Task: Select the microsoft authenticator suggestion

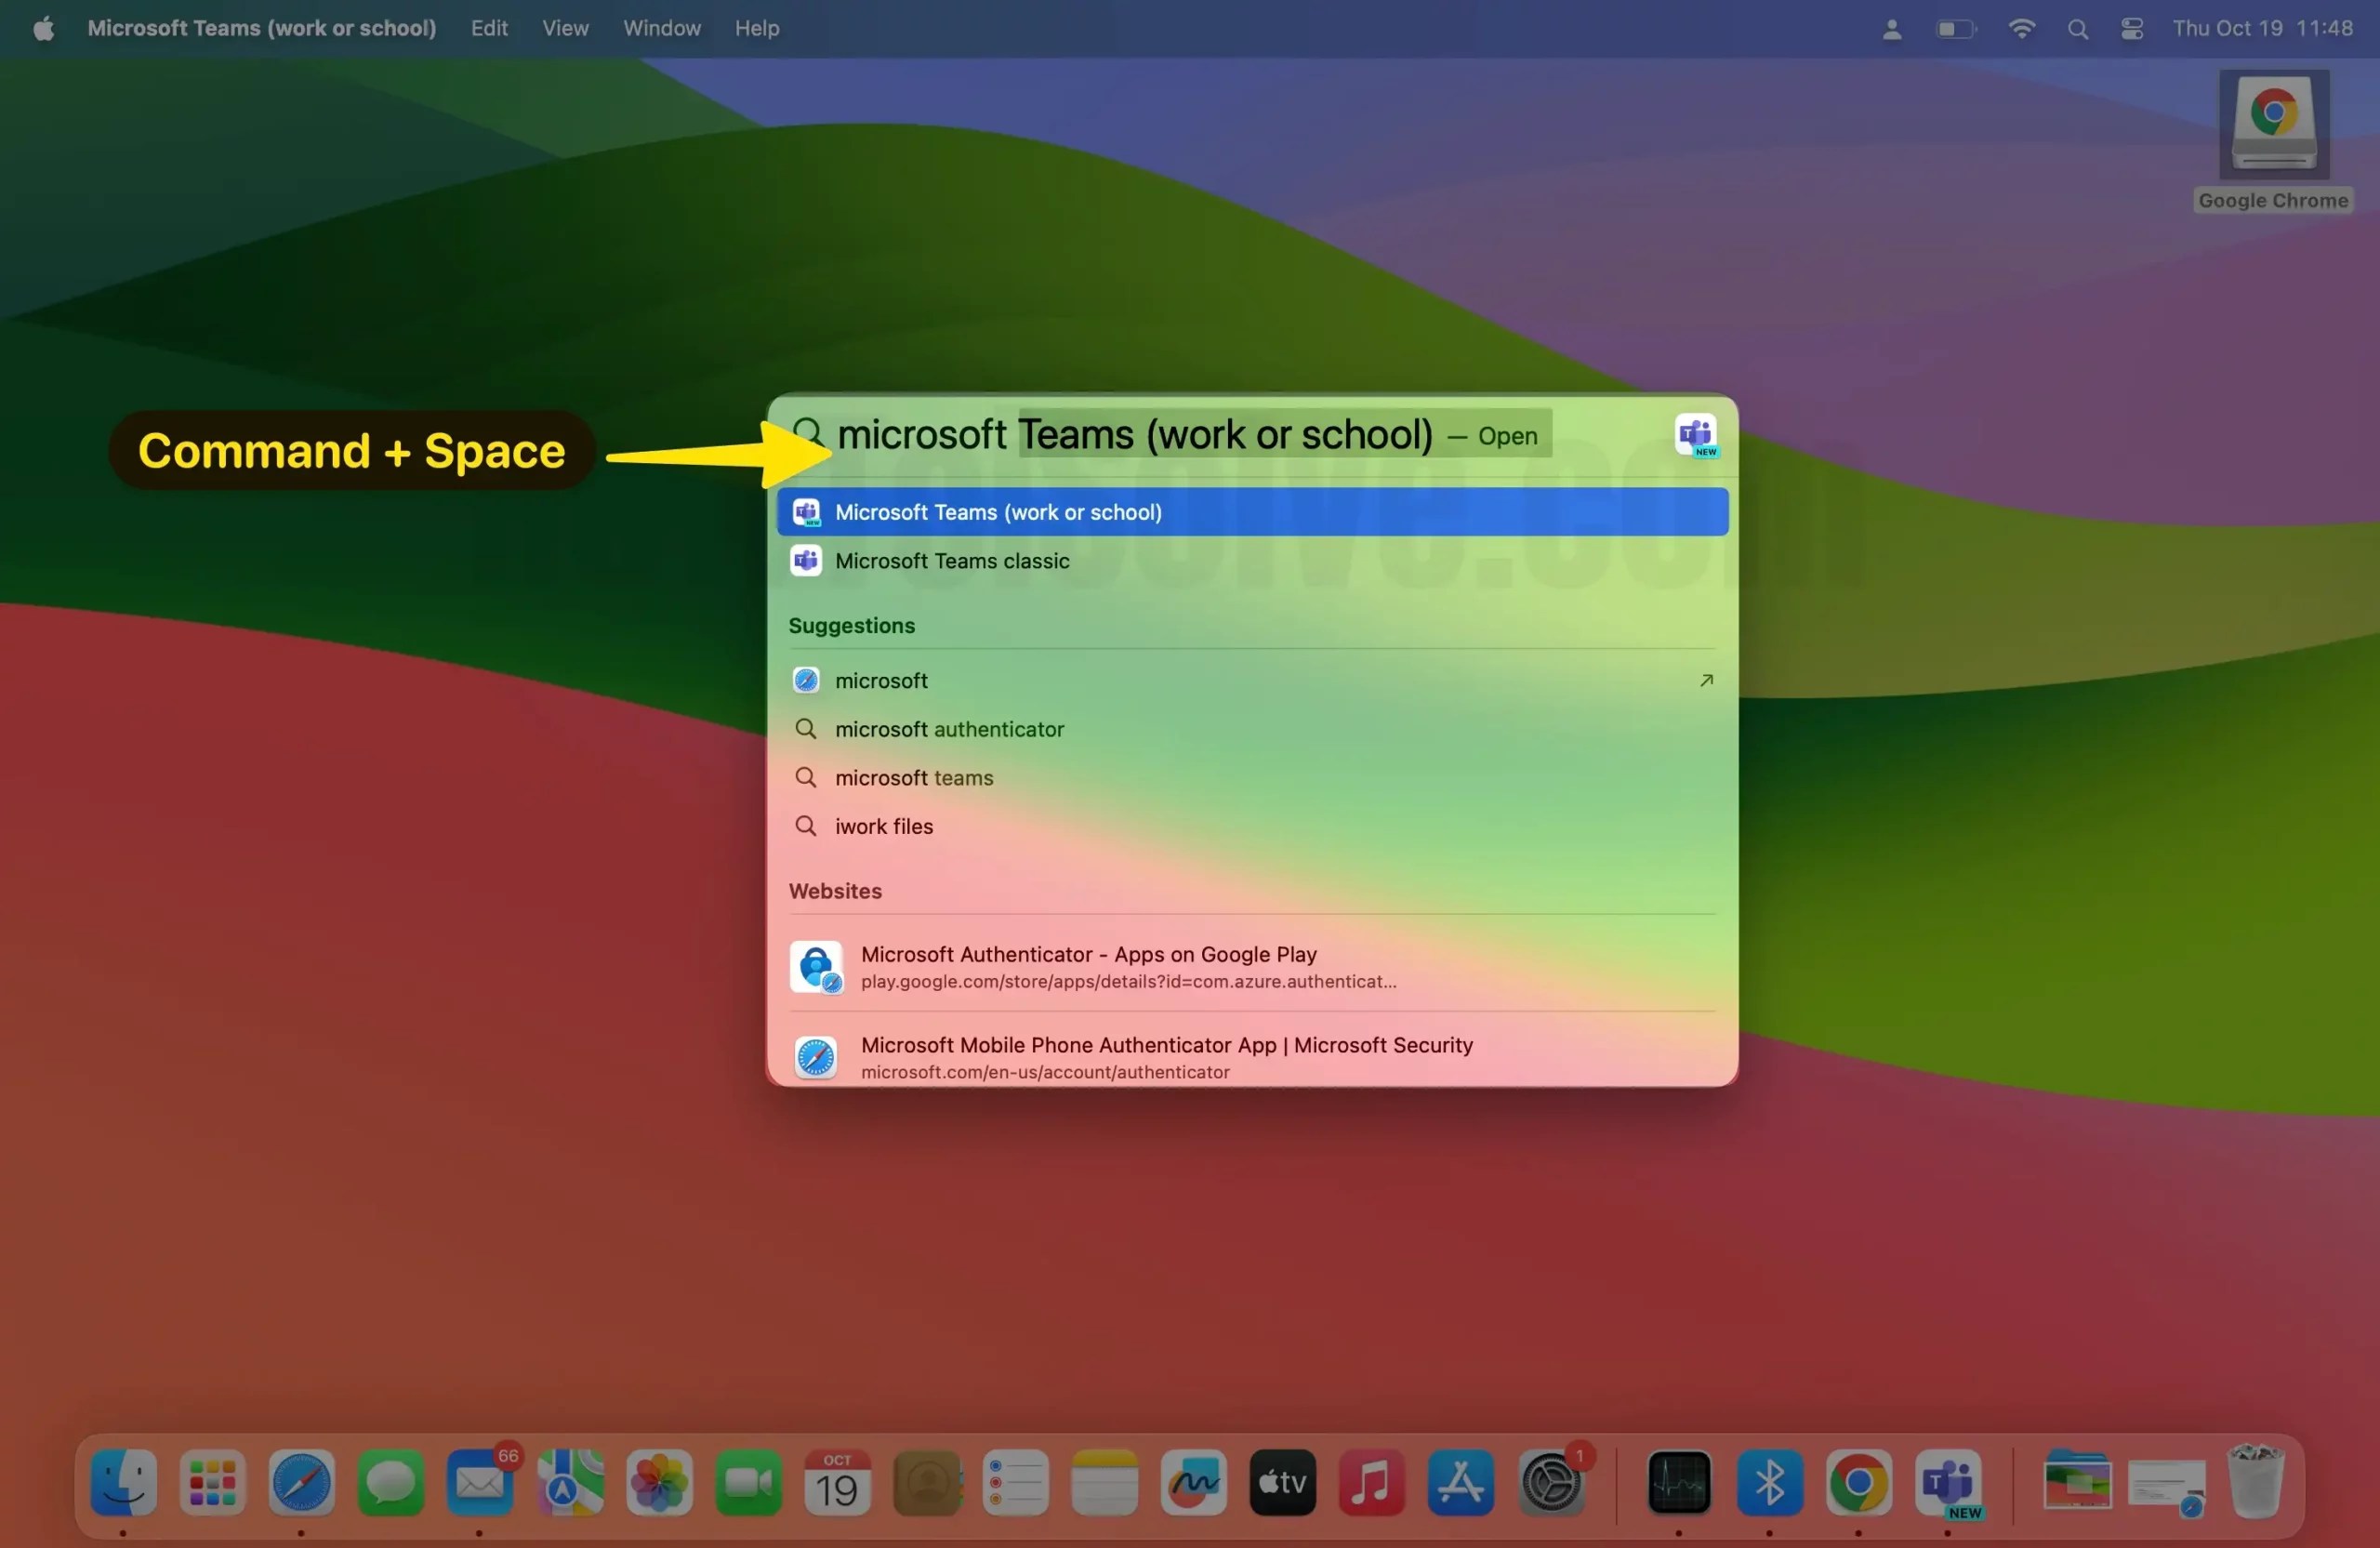Action: tap(949, 729)
